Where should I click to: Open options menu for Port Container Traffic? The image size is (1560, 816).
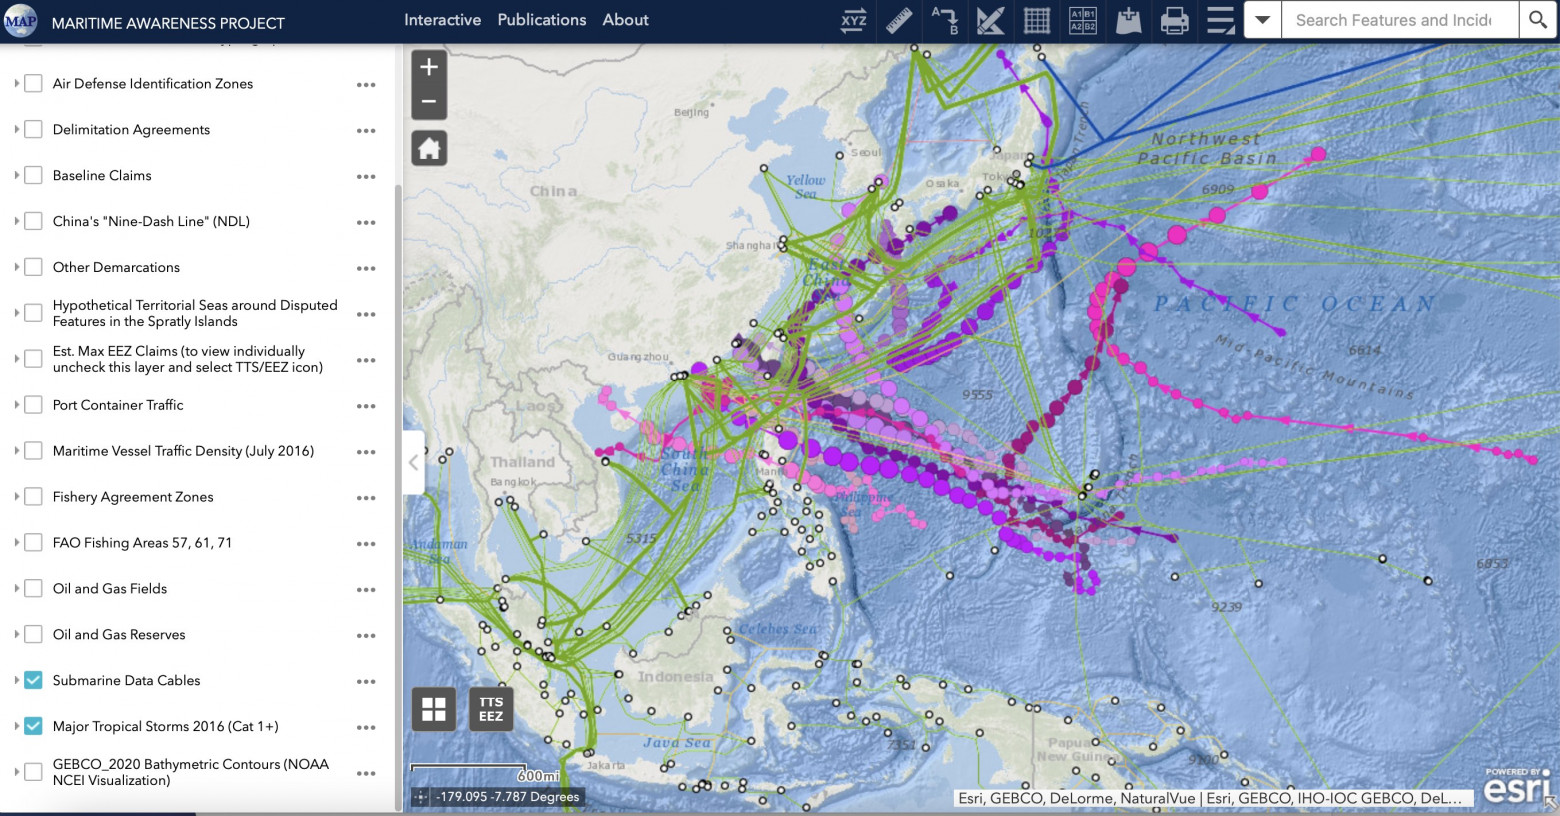point(366,406)
